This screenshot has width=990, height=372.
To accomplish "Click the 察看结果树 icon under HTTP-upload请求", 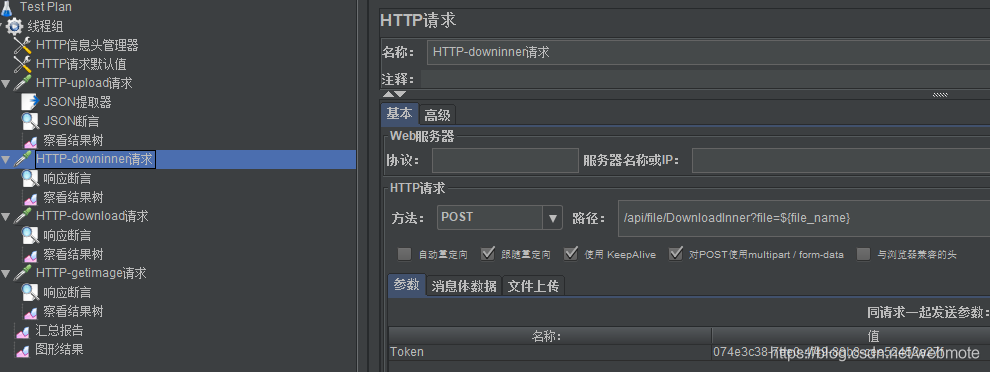I will click(x=30, y=141).
